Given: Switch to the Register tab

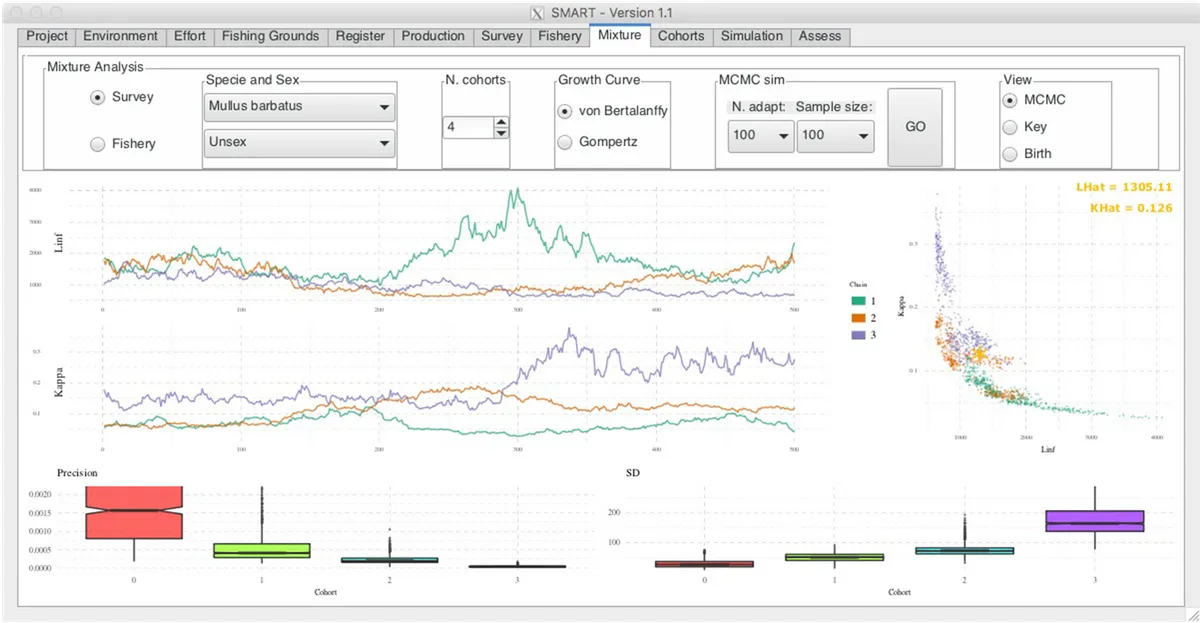Looking at the screenshot, I should tap(361, 36).
